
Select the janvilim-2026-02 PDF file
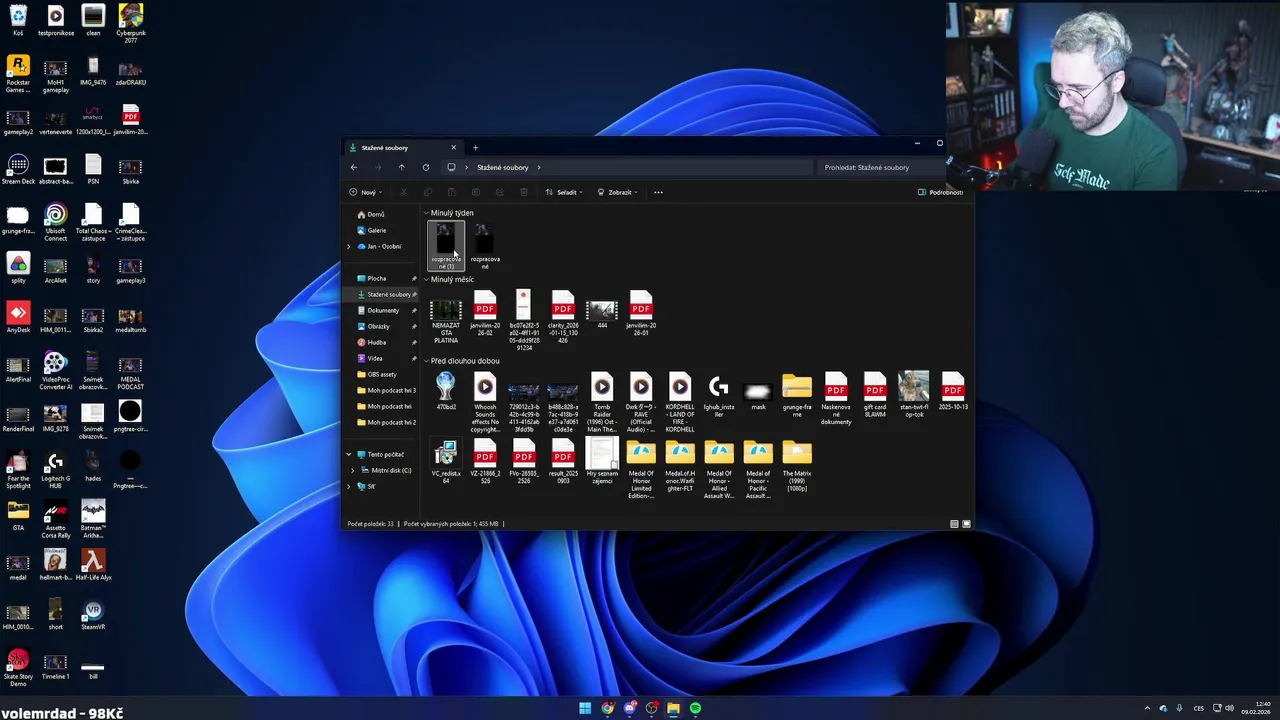(x=485, y=314)
